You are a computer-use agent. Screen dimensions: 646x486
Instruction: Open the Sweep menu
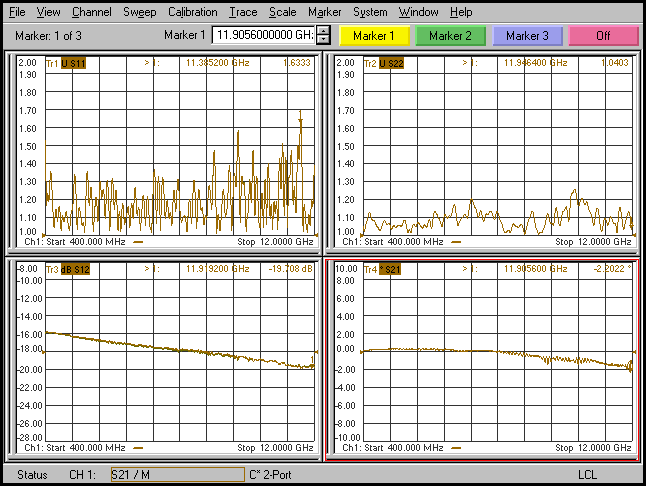click(139, 12)
